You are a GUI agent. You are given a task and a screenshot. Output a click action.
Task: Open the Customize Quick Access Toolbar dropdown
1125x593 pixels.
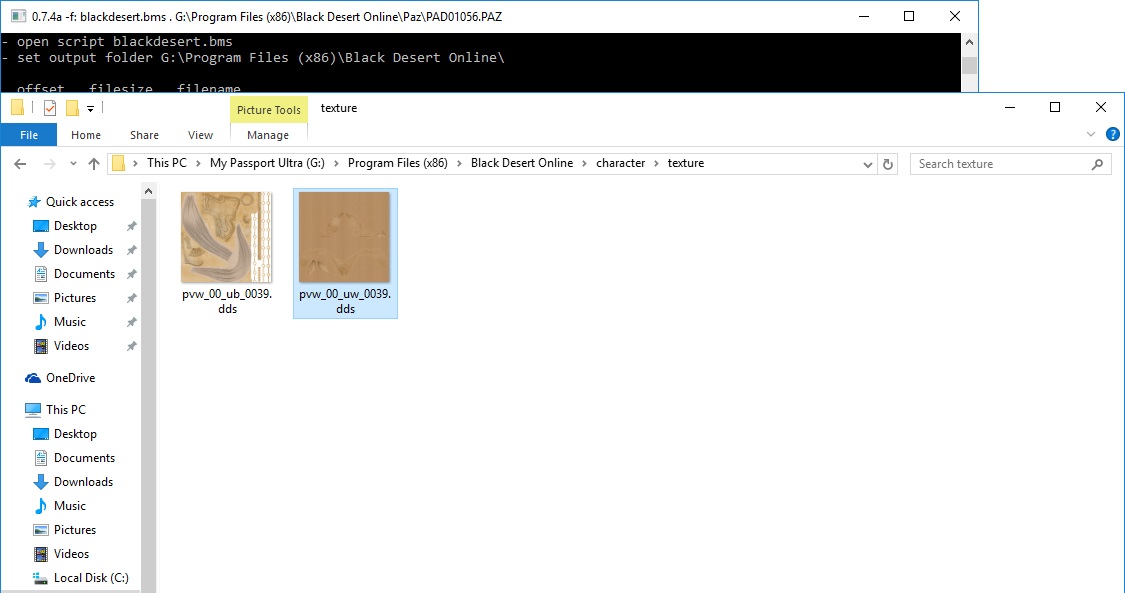90,108
